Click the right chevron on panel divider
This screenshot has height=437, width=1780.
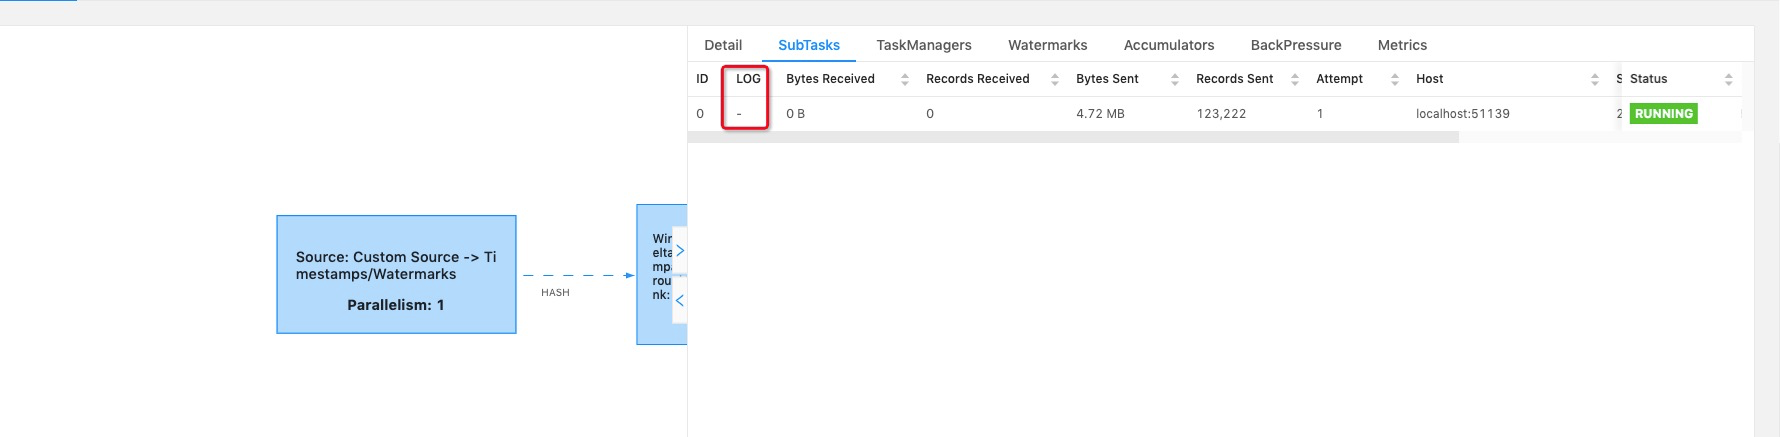click(680, 251)
